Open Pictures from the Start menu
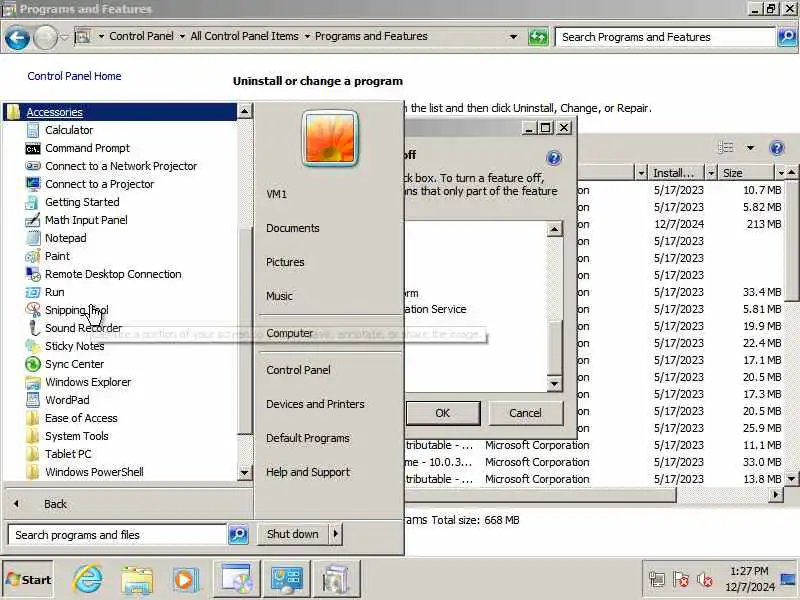 285,262
